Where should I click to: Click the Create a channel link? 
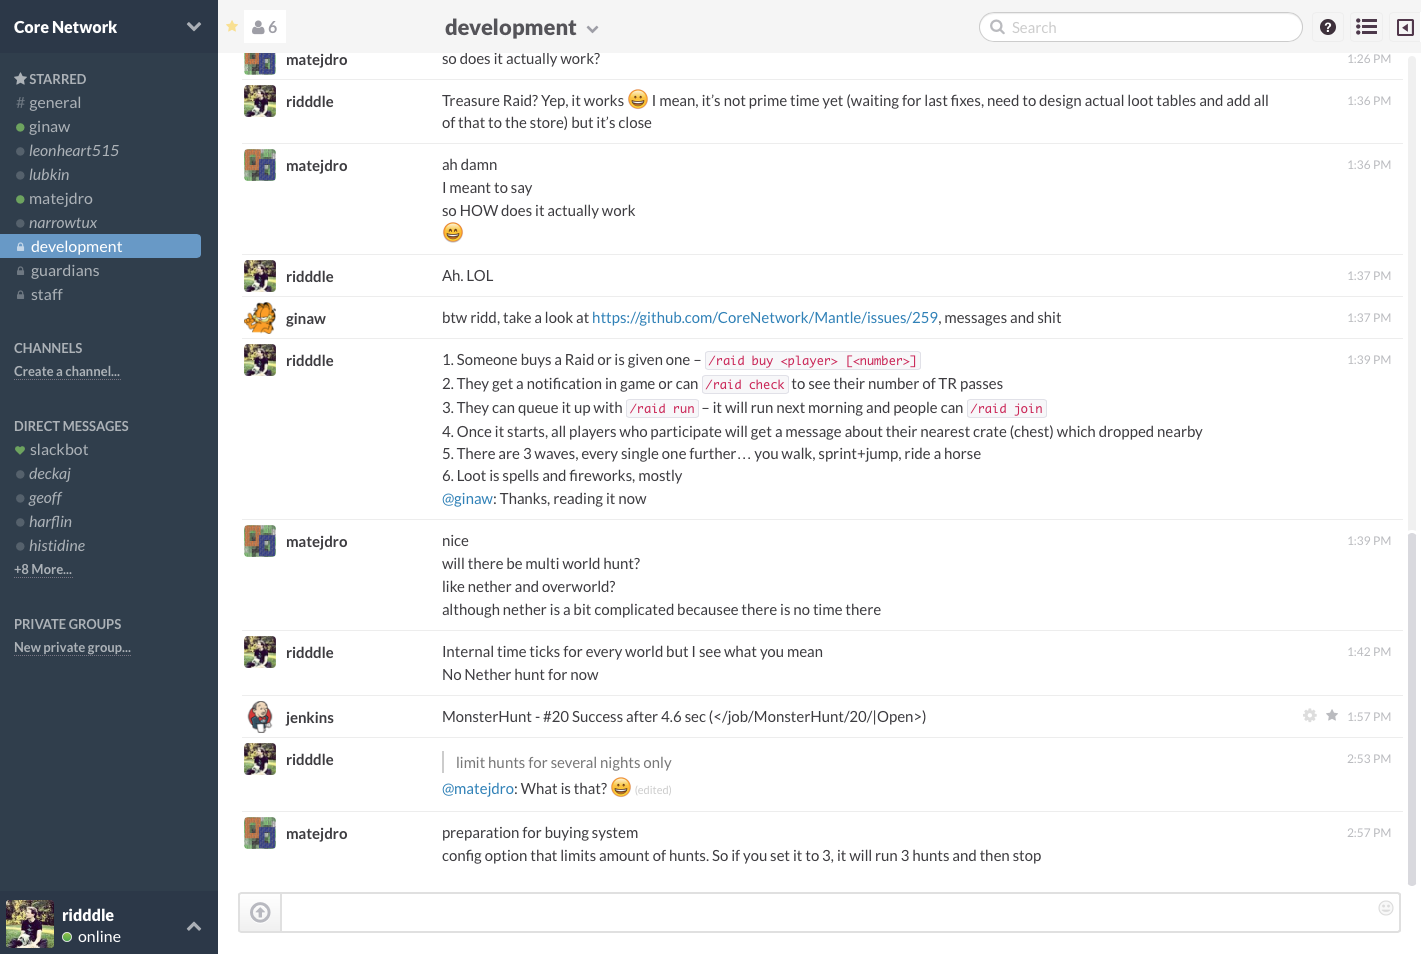coord(67,371)
